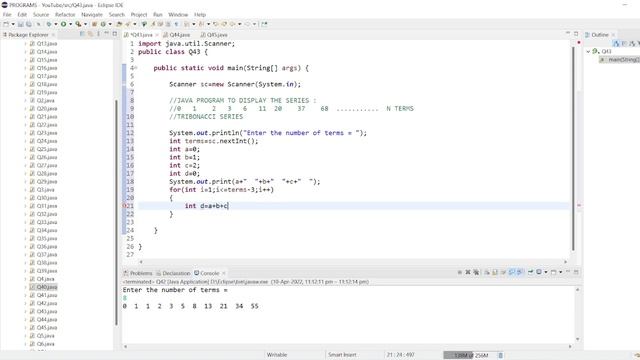Viewport: 640px width, 360px height.
Task: Click the Package Explorer vertical scrollbar
Action: pos(116,212)
